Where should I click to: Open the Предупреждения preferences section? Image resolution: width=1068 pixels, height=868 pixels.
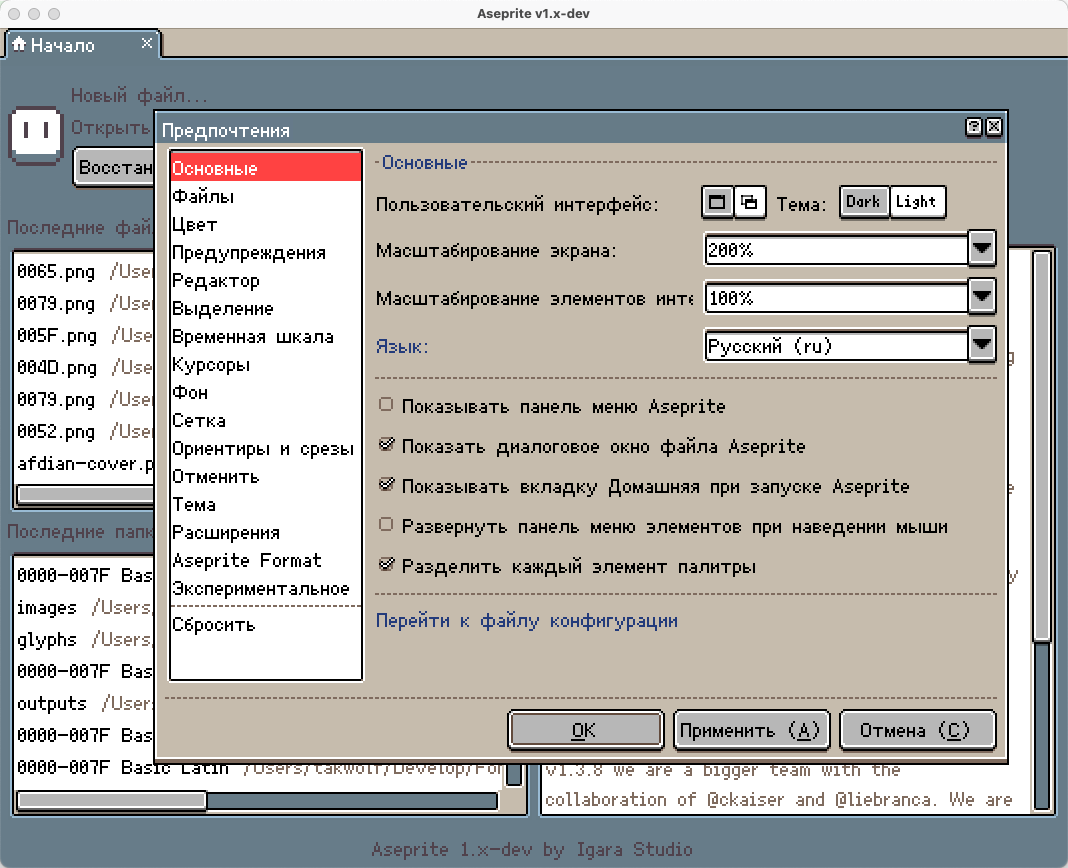[266, 252]
